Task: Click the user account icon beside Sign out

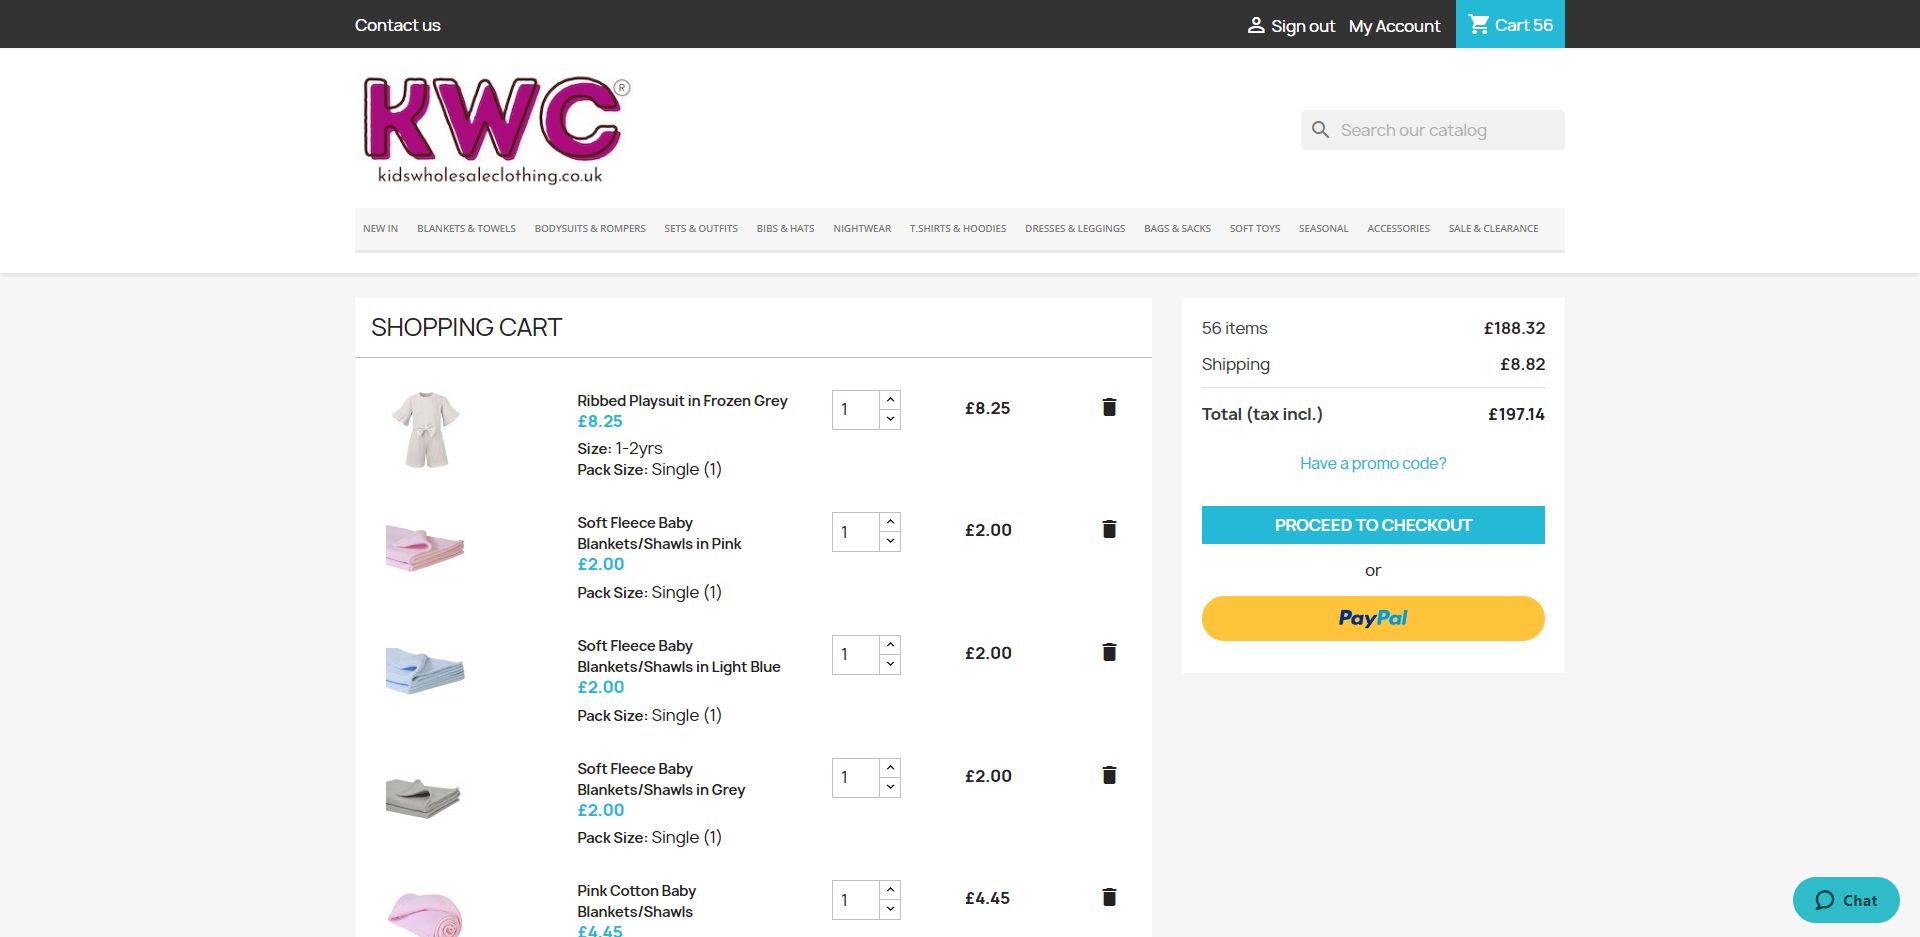Action: coord(1256,25)
